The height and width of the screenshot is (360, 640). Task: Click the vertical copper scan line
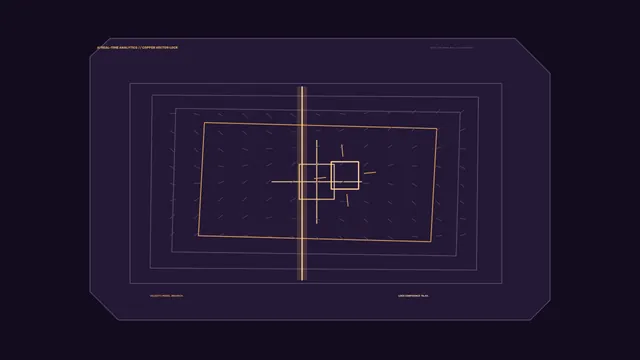click(302, 183)
